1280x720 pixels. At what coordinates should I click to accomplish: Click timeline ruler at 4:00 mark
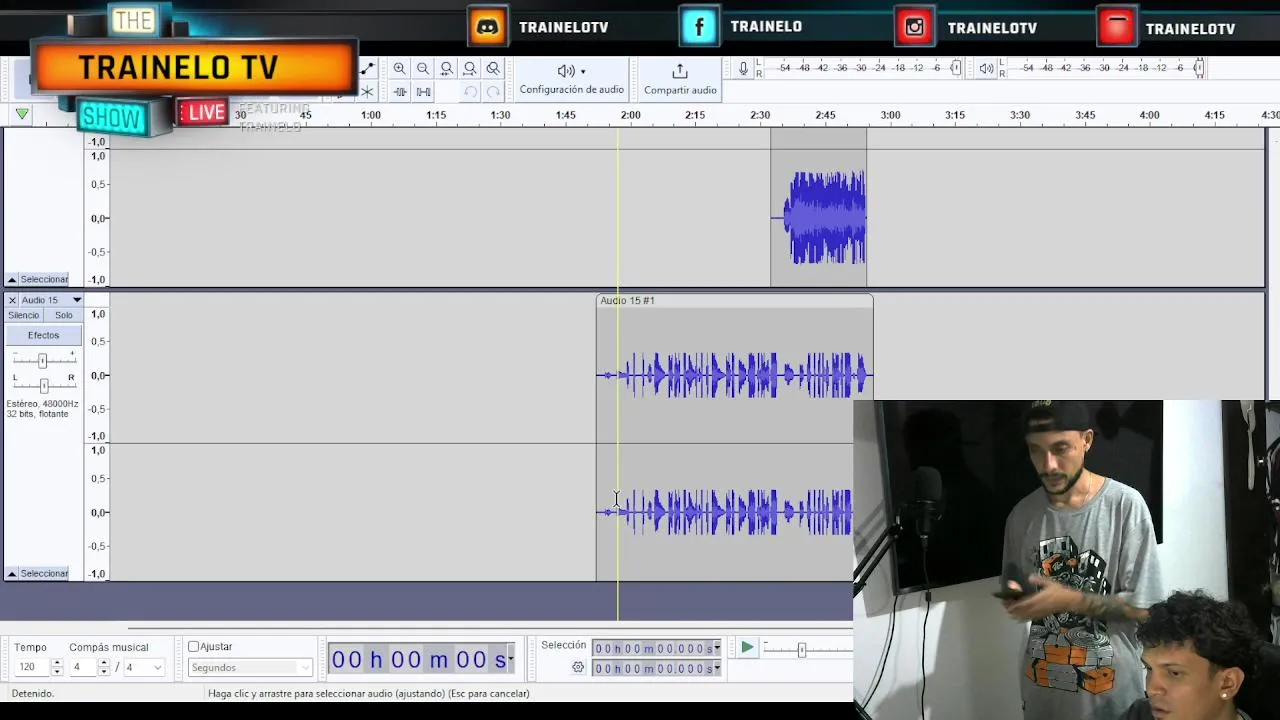[1150, 116]
